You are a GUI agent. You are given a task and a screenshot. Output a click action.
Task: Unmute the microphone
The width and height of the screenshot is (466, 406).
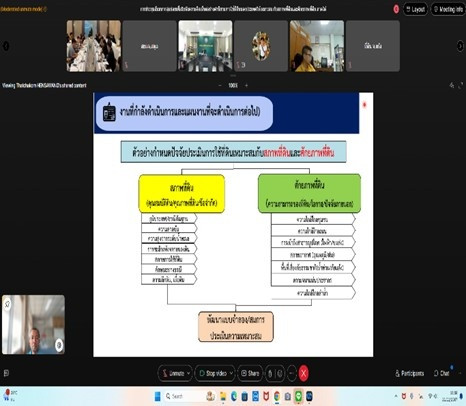(173, 373)
